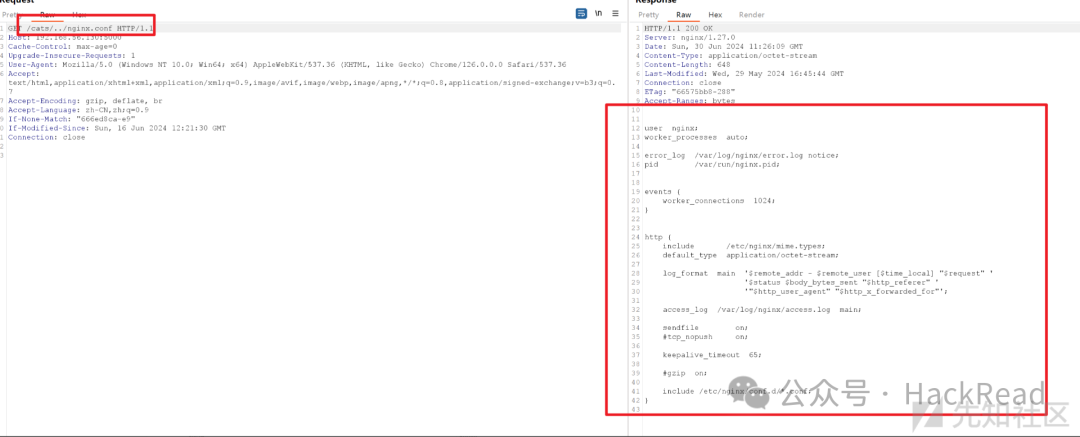This screenshot has height=437, width=1080.
Task: Click the text/html,application/xhtml+xml accept value line
Action: (312, 82)
